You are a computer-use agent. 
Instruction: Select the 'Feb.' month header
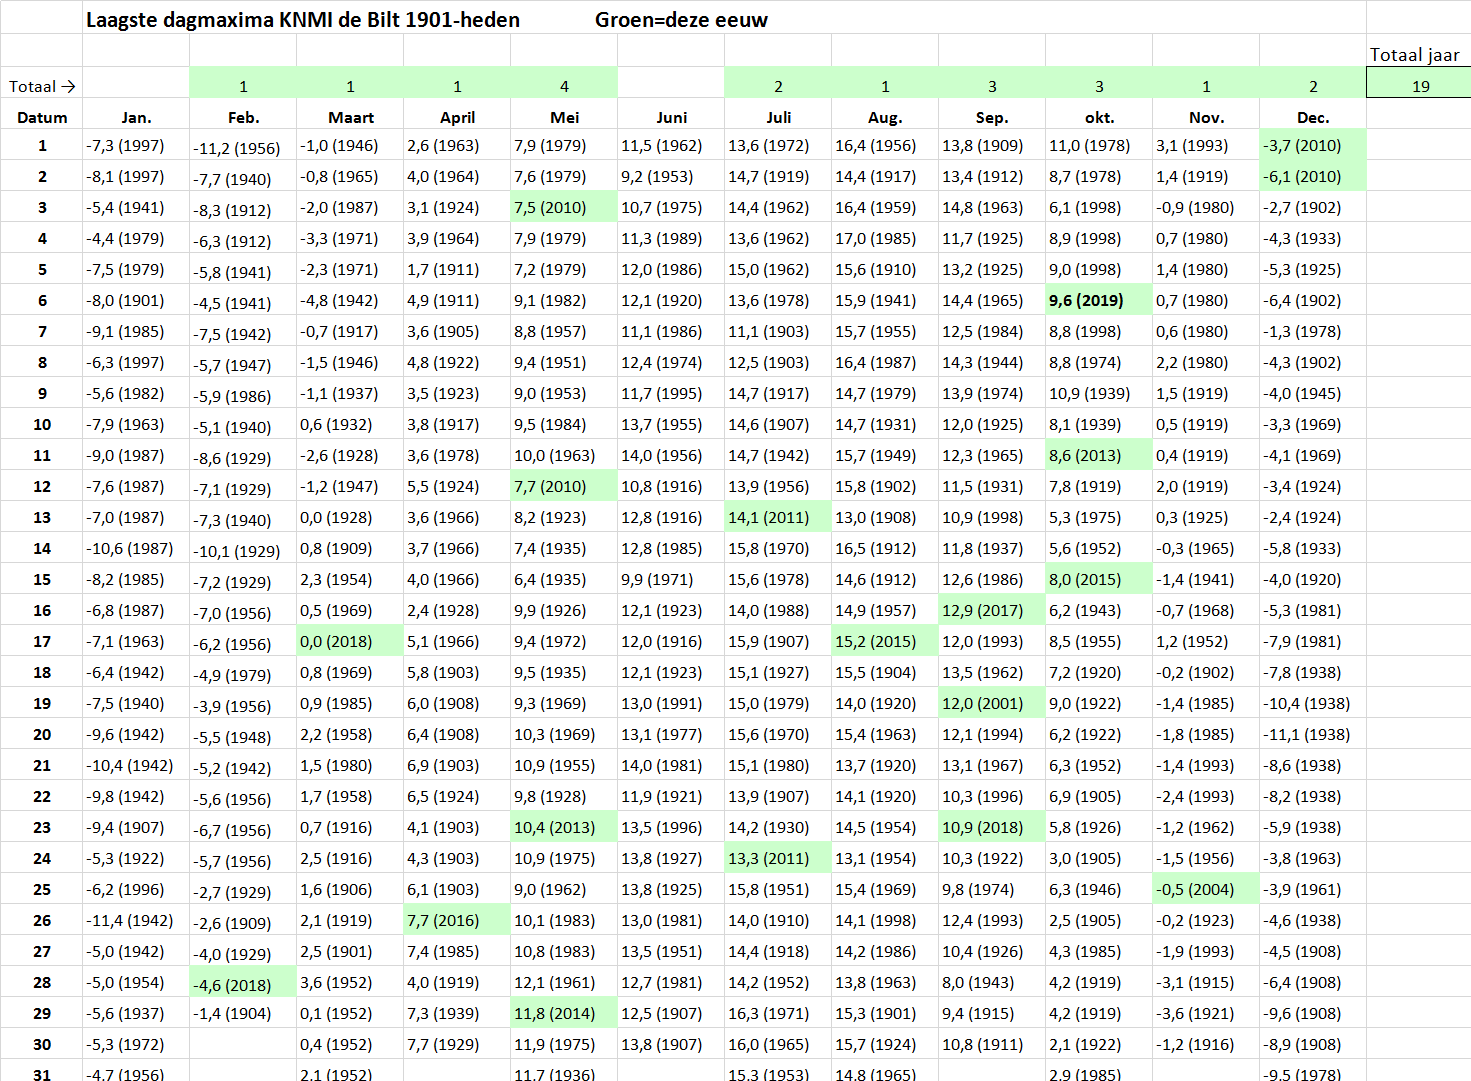[243, 117]
